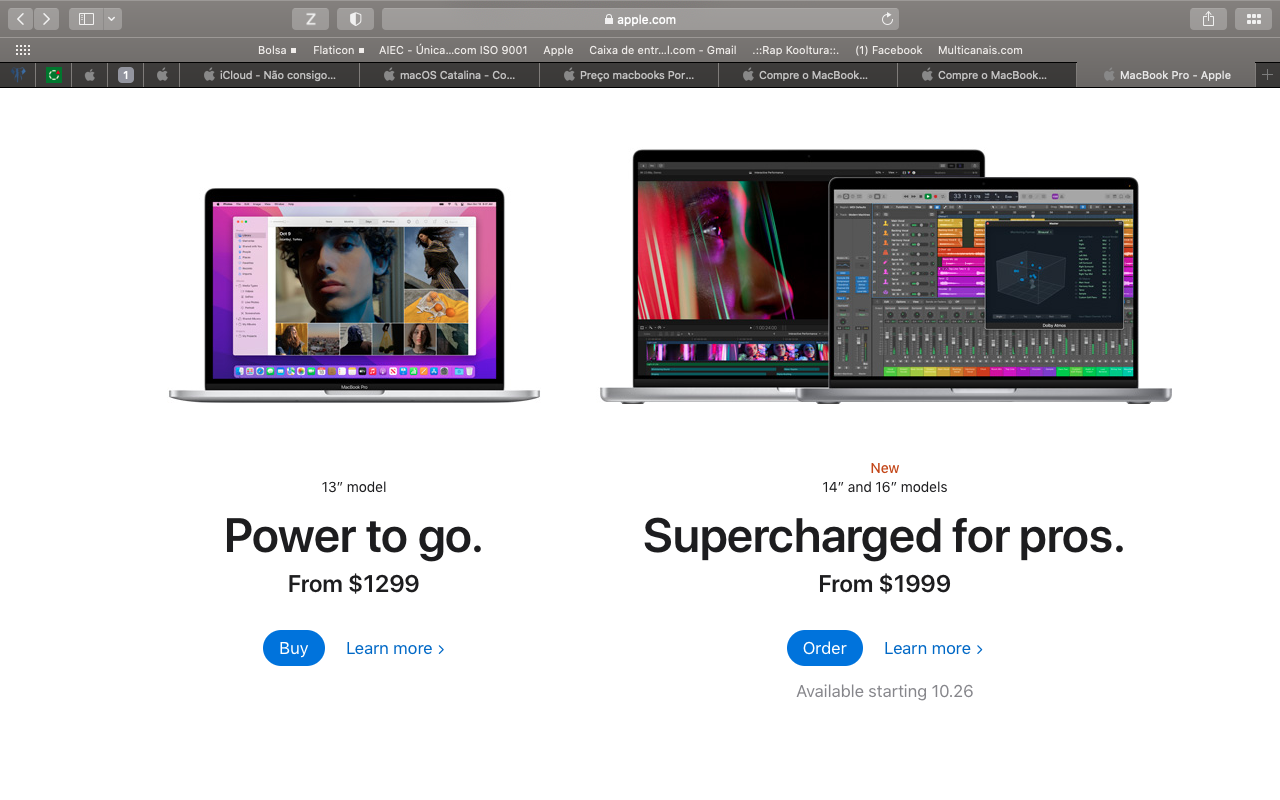Click Order for 14 and 16-inch models
Image resolution: width=1280 pixels, height=800 pixels.
(x=825, y=648)
